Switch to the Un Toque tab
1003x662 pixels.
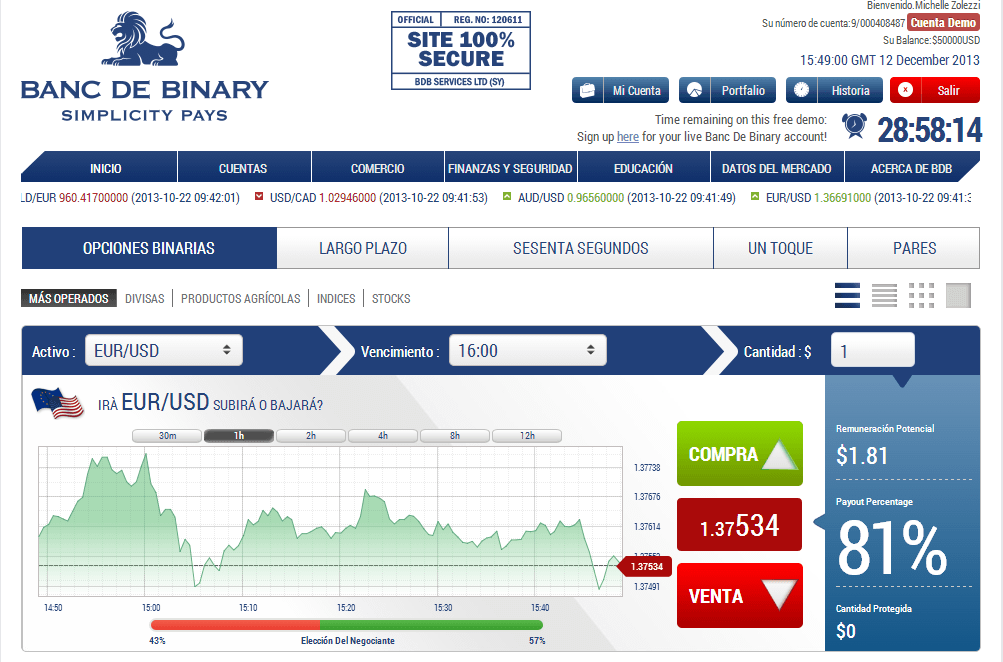(x=780, y=248)
